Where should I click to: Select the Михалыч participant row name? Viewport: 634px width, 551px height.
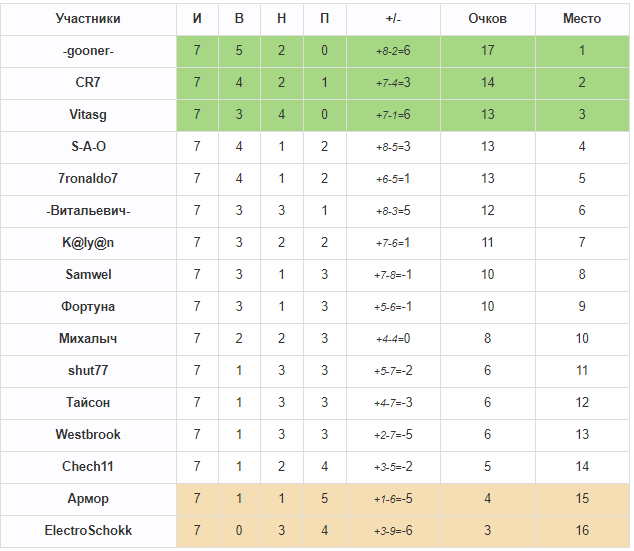coord(88,338)
